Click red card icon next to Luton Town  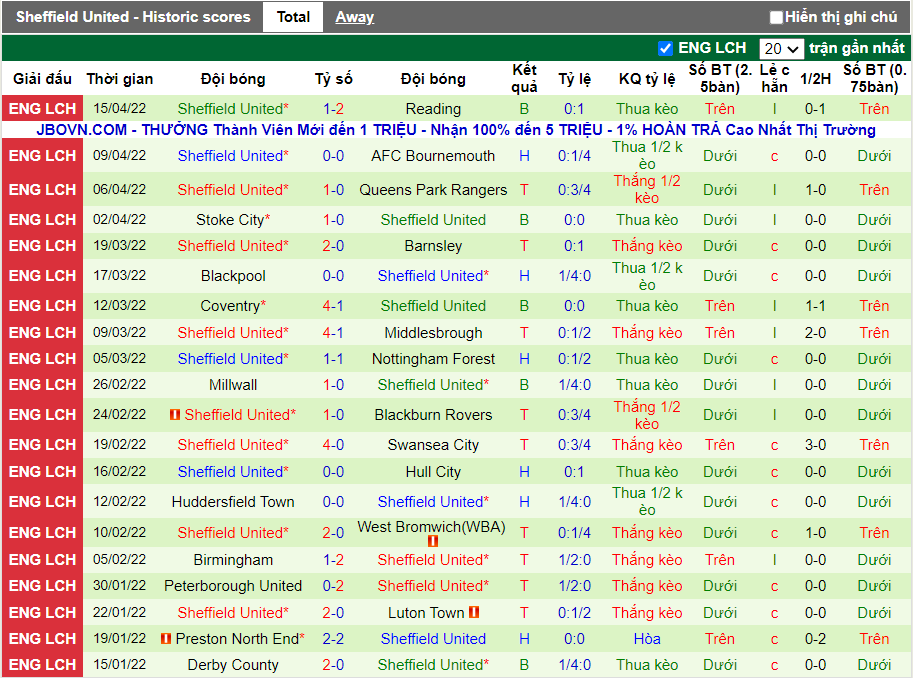pos(474,612)
